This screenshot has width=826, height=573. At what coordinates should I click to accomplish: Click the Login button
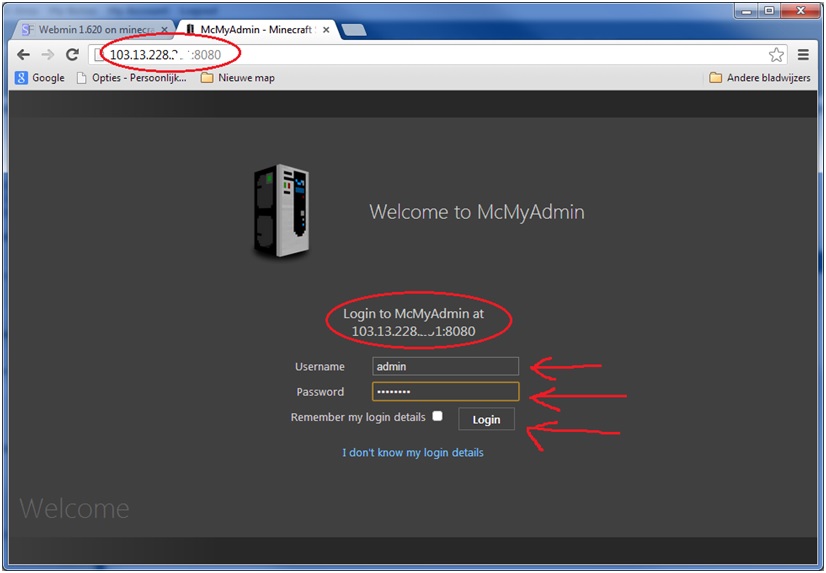point(486,419)
